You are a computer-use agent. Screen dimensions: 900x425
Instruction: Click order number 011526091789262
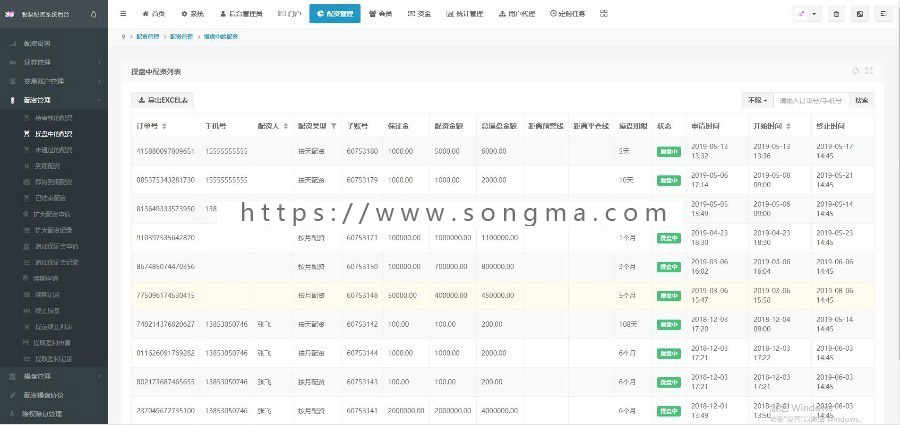coord(165,353)
